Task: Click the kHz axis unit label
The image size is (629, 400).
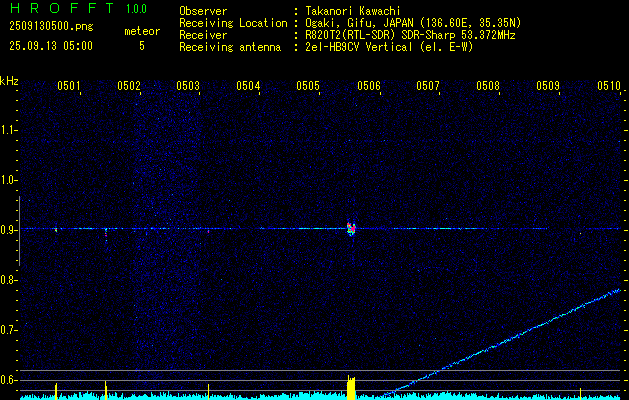Action: [x=9, y=81]
